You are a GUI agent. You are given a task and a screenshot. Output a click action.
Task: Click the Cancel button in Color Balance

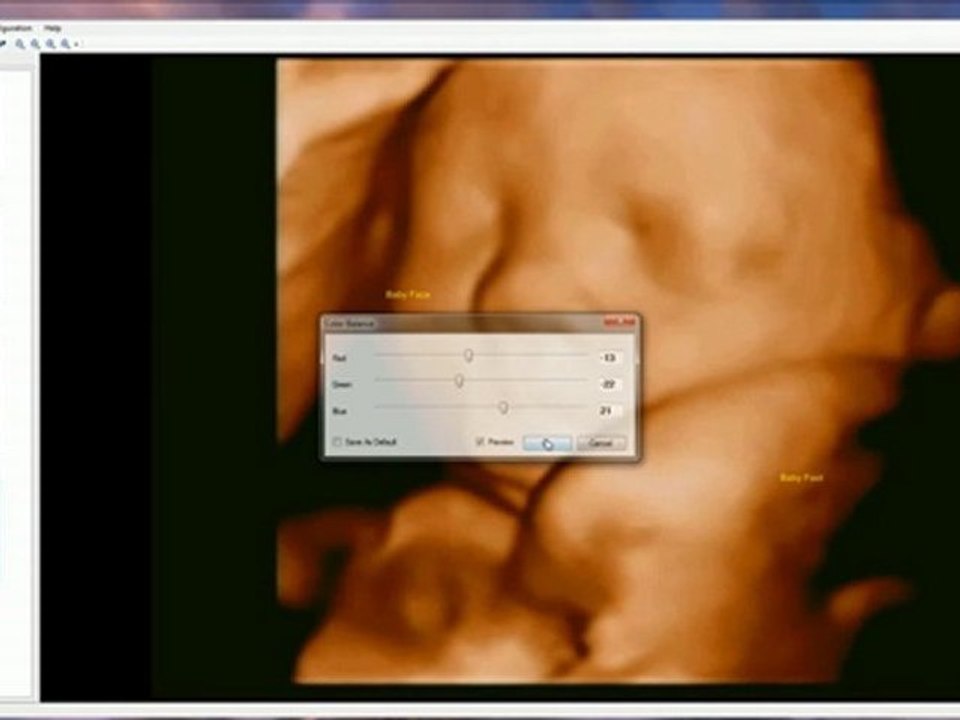tap(601, 443)
